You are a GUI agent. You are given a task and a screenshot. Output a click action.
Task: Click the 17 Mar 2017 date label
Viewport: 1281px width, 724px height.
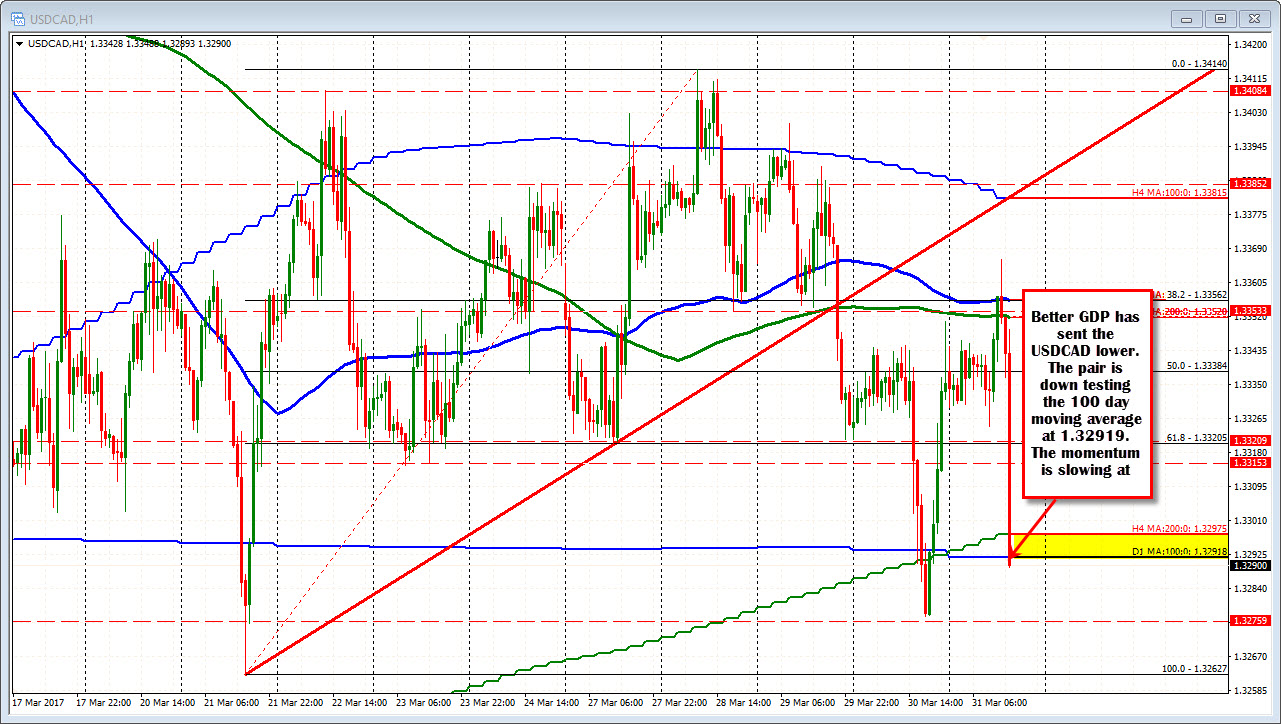[x=38, y=703]
